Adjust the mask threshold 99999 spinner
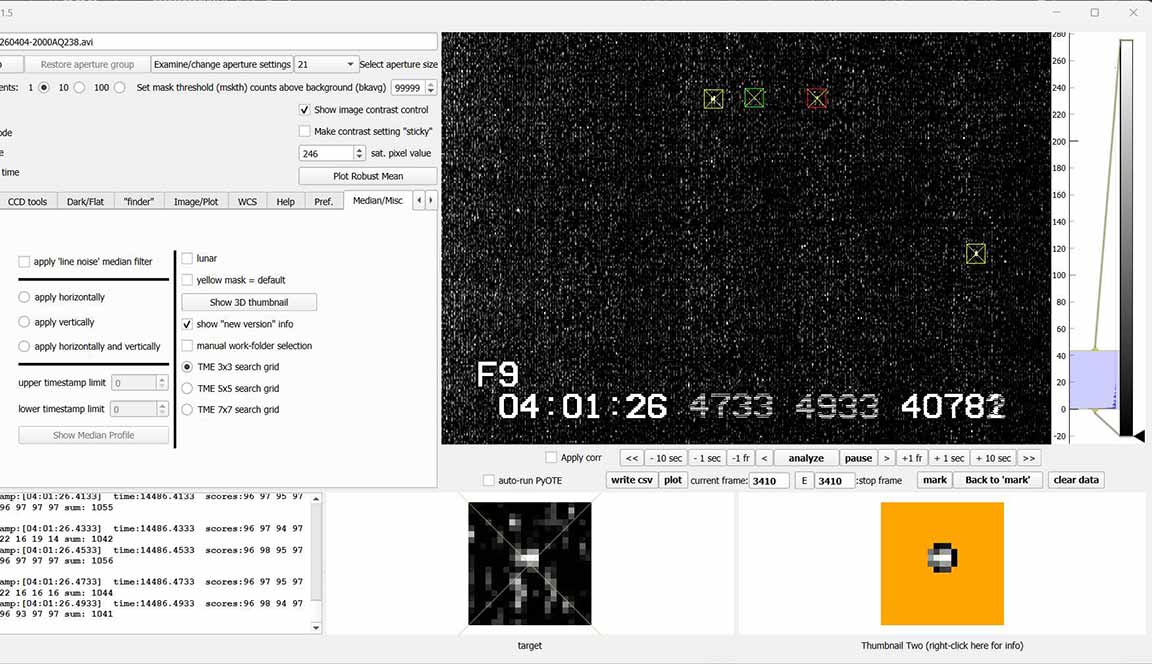 pos(431,88)
